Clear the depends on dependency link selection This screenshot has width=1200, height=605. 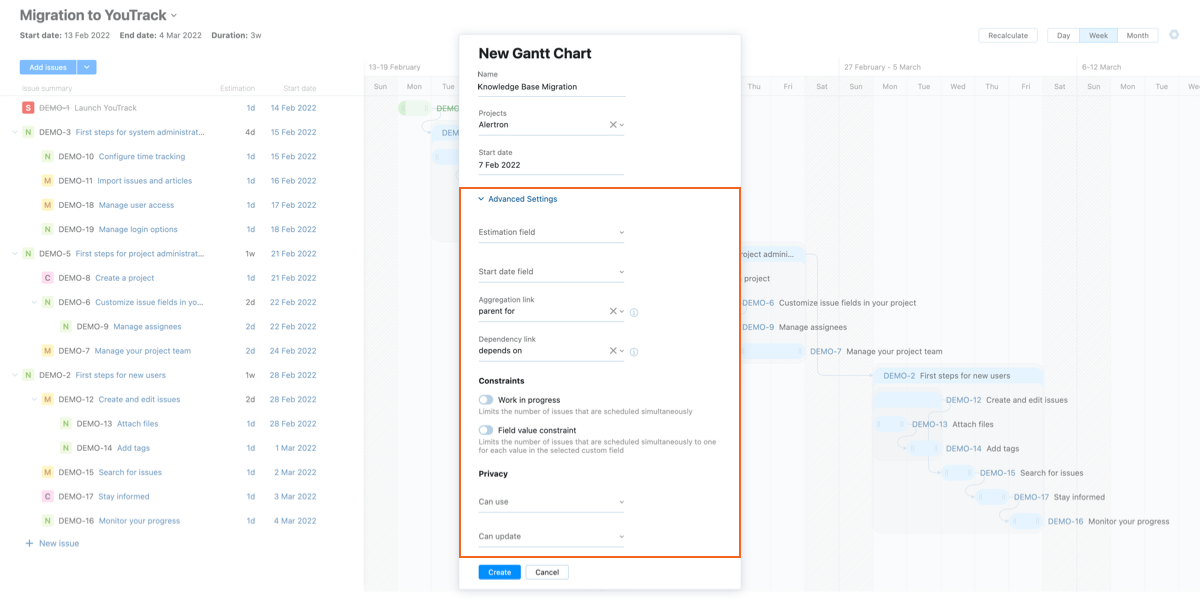point(613,351)
